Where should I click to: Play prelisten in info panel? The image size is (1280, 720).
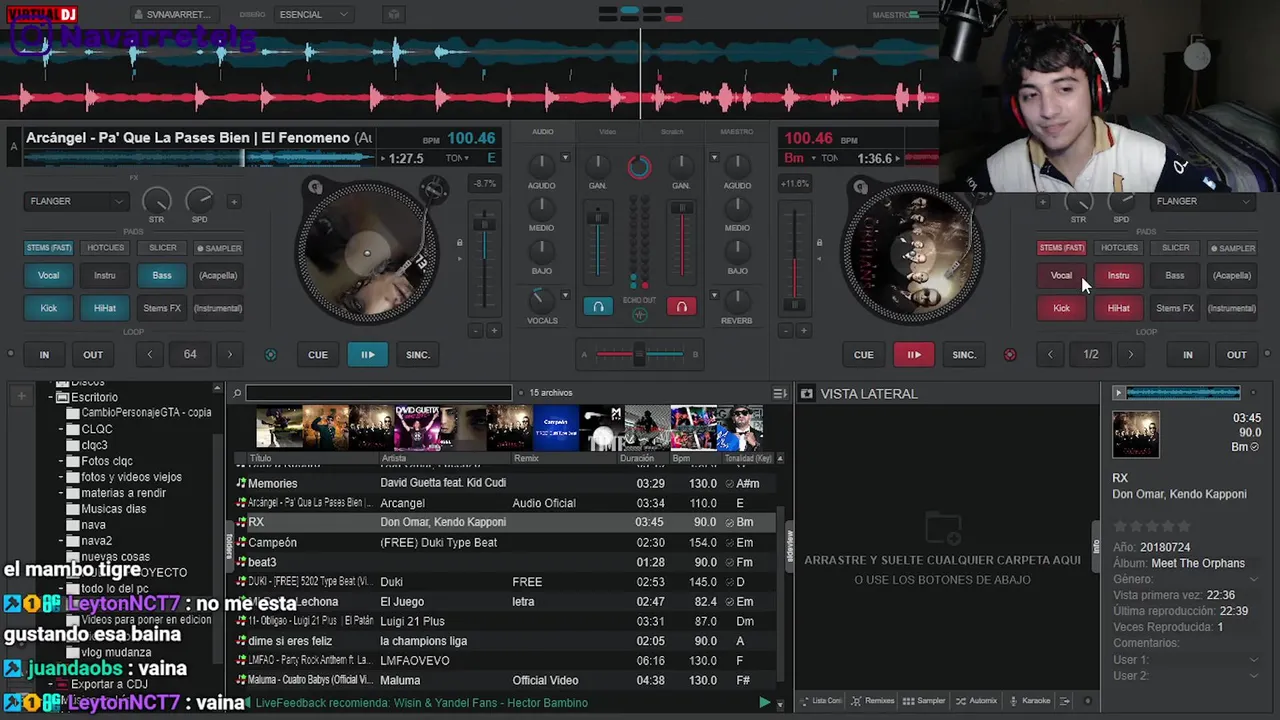pyautogui.click(x=1118, y=393)
